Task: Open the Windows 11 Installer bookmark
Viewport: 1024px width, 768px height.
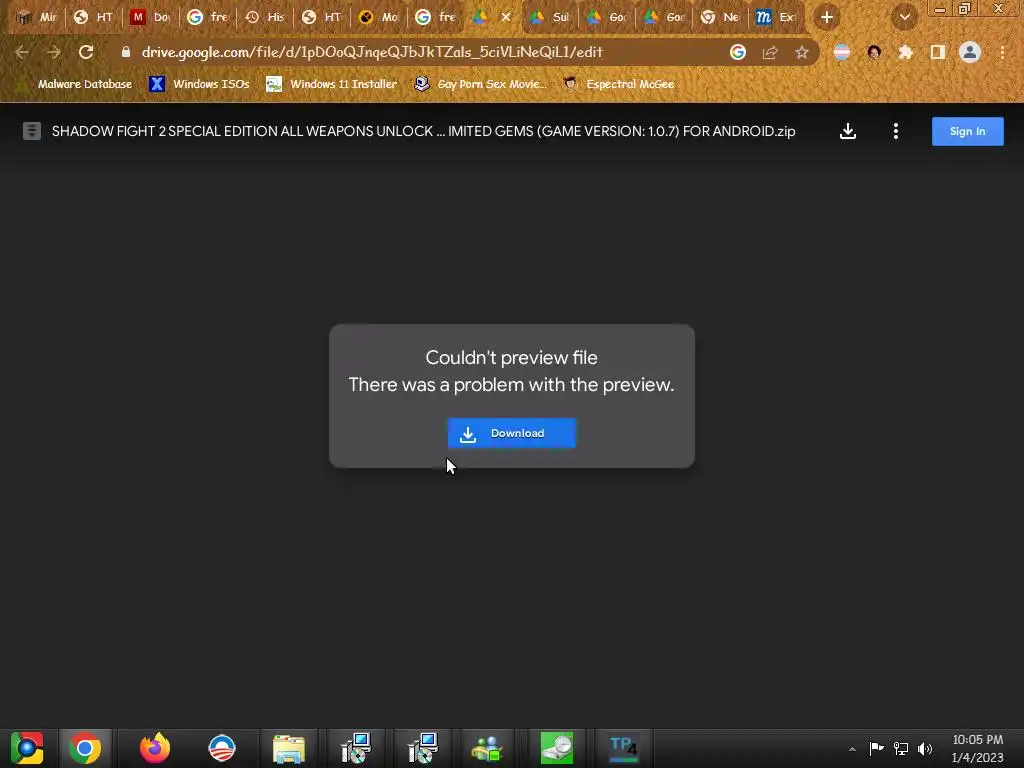Action: pyautogui.click(x=332, y=84)
